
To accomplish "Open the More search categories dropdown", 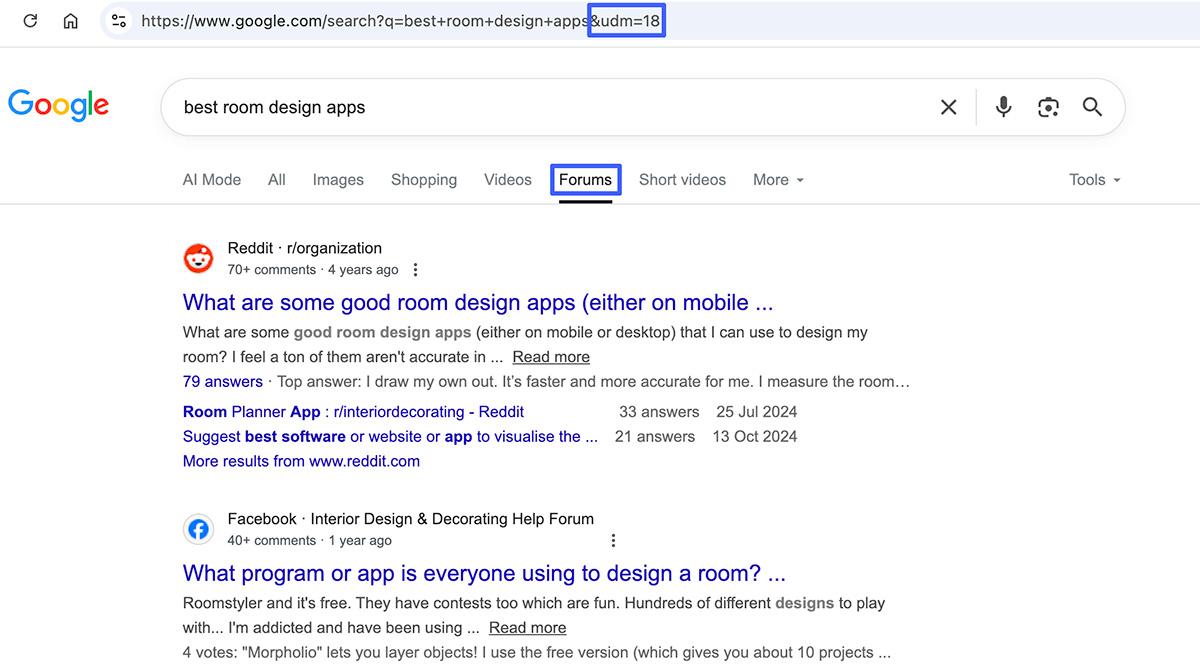I will 778,179.
